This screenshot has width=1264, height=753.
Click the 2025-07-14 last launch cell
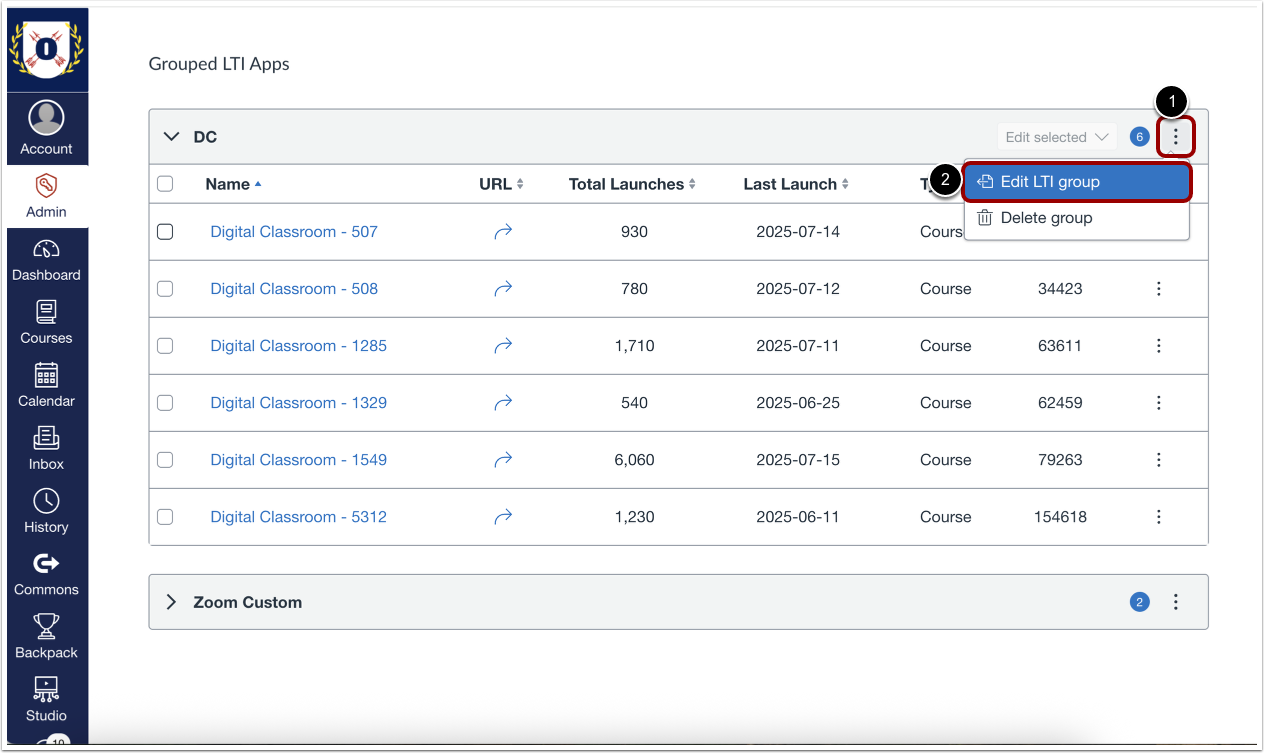point(798,232)
